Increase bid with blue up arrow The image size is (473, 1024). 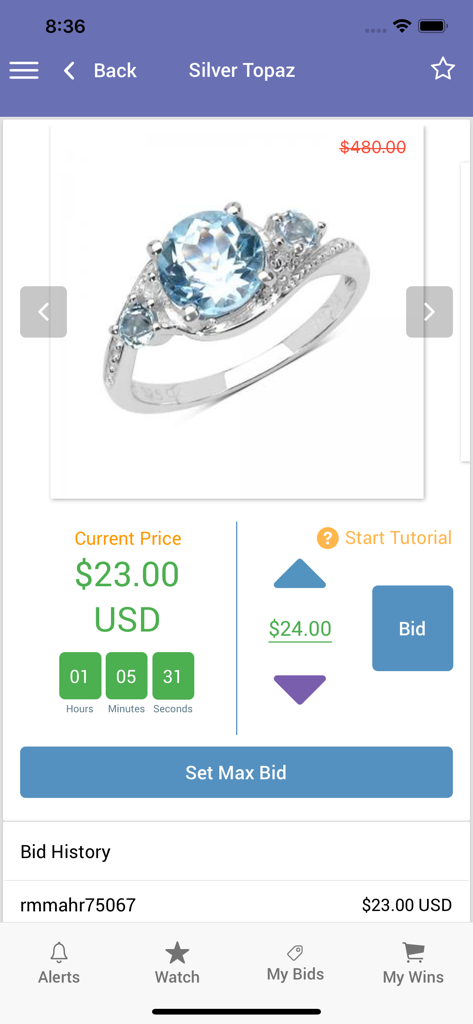pyautogui.click(x=299, y=573)
